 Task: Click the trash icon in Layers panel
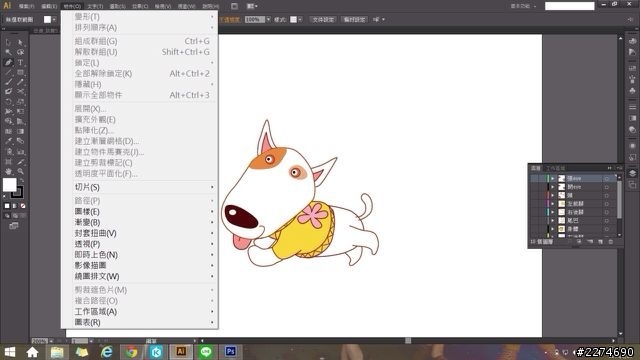point(611,242)
